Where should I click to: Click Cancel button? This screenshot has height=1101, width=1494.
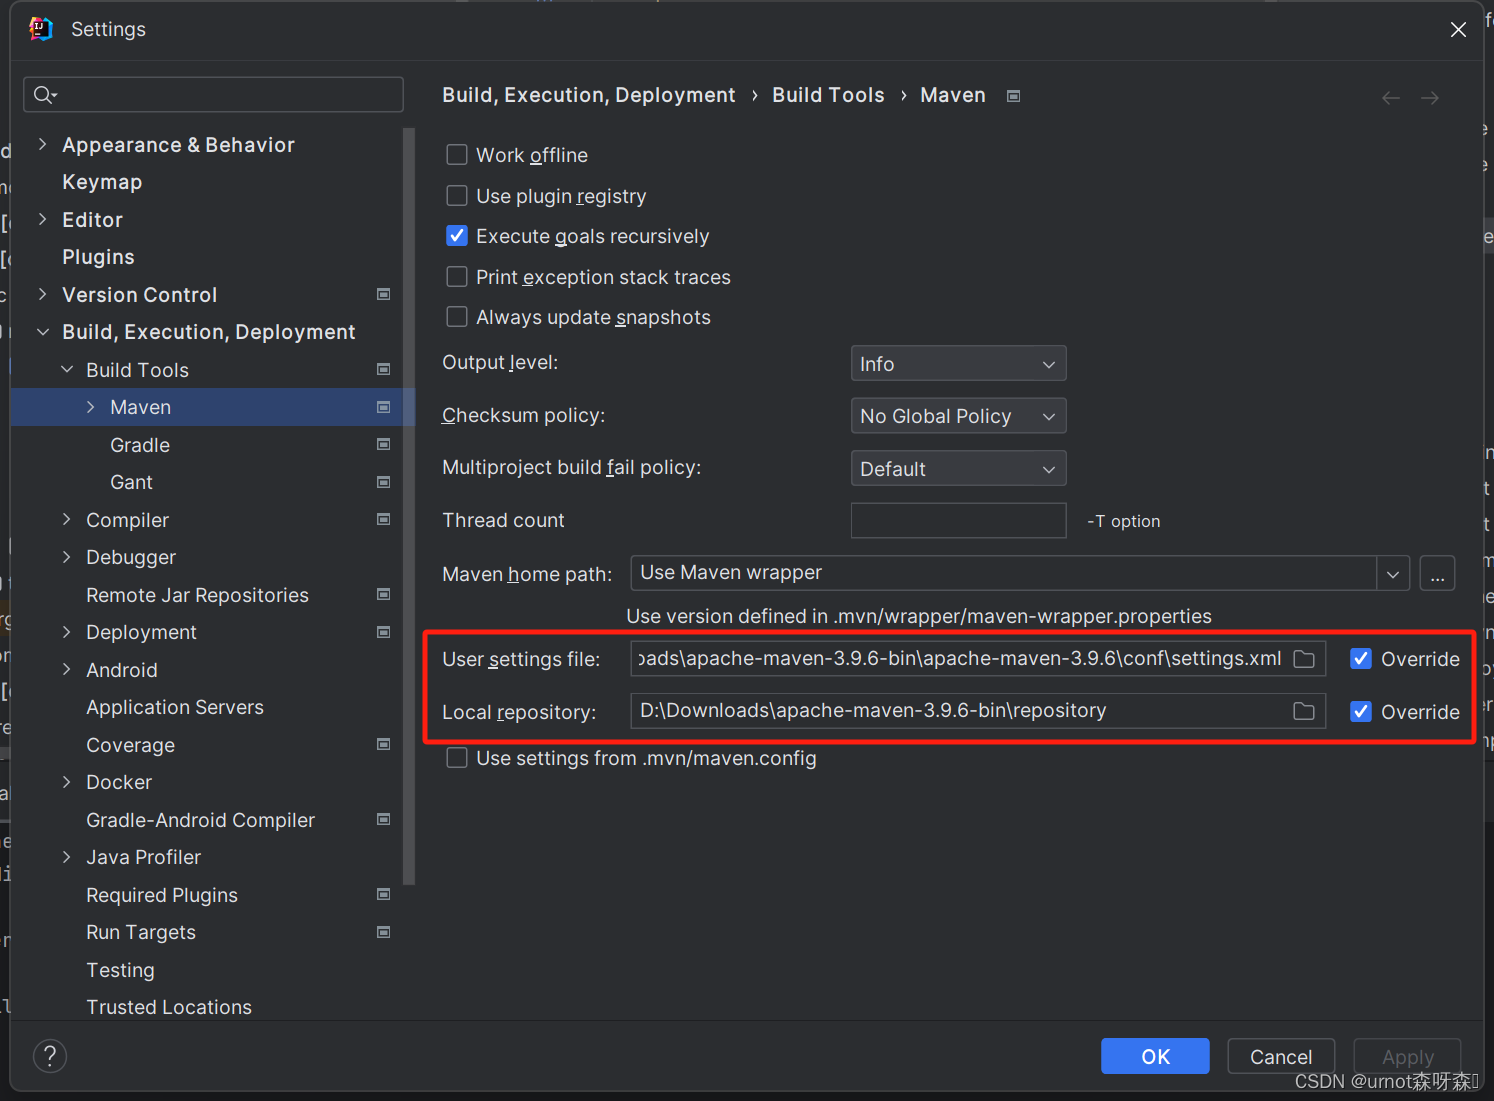(x=1281, y=1056)
